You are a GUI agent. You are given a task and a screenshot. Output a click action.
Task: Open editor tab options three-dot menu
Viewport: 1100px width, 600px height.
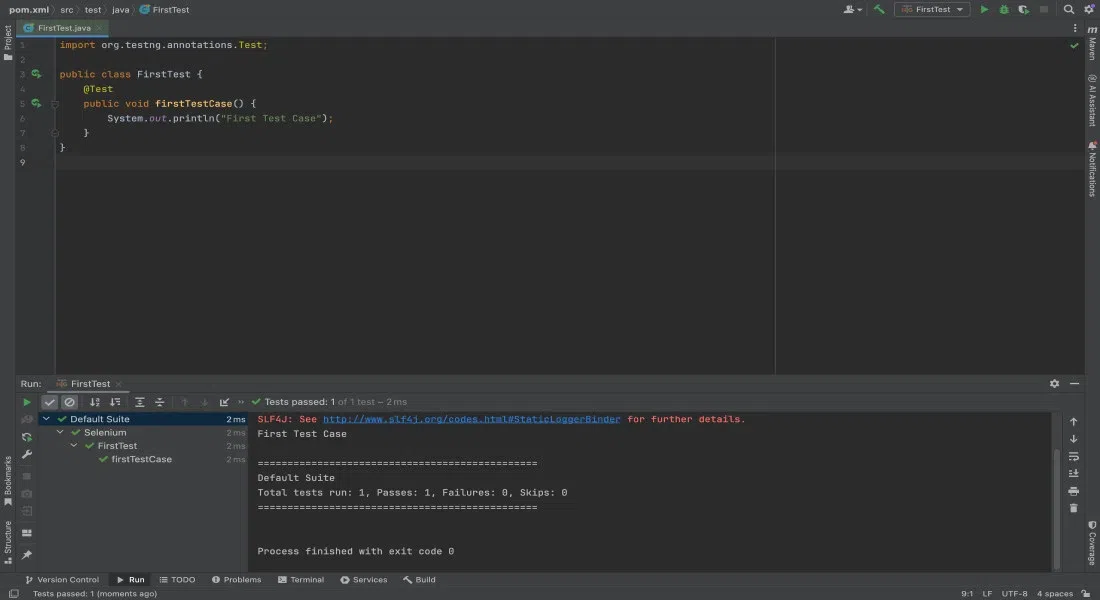[x=1075, y=28]
